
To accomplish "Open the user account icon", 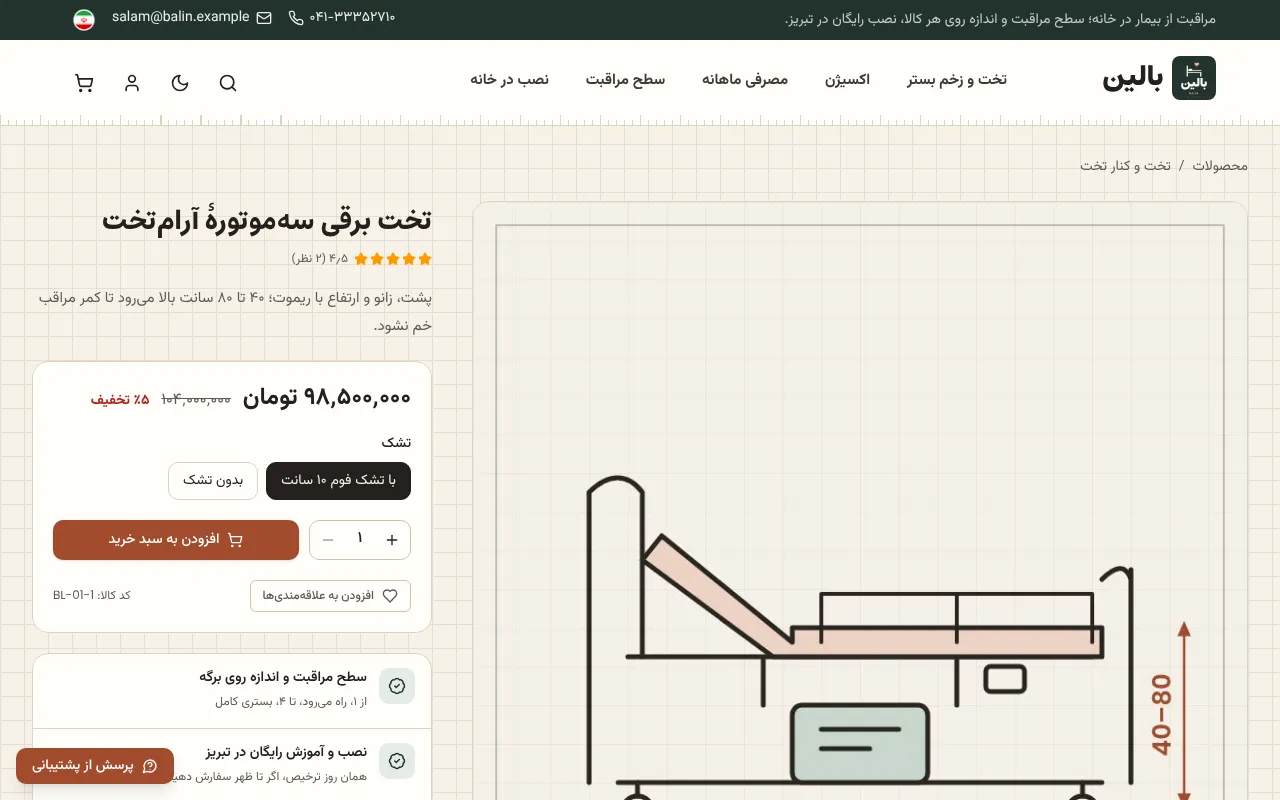I will pyautogui.click(x=132, y=83).
